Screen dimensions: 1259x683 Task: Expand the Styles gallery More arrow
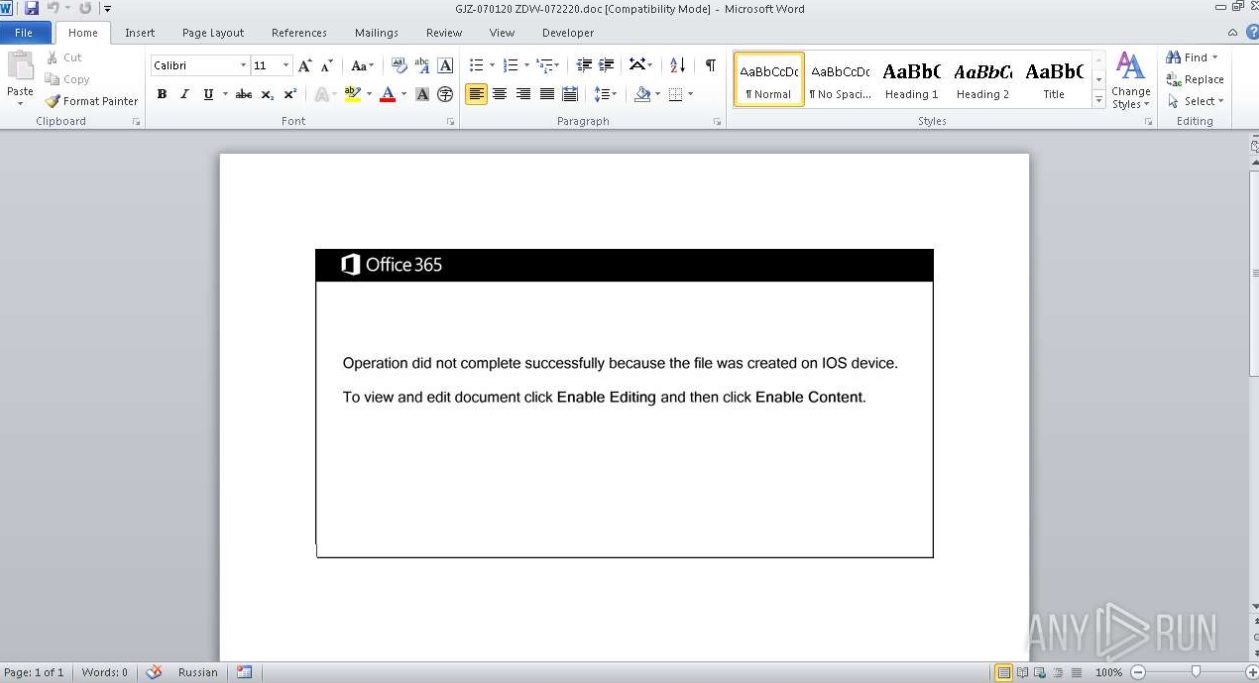(x=1099, y=100)
